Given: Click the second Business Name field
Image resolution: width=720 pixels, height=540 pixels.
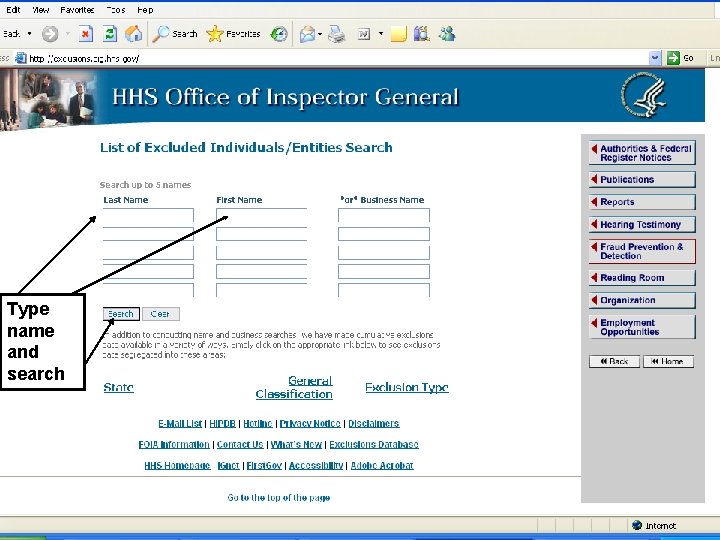Looking at the screenshot, I should [x=384, y=234].
